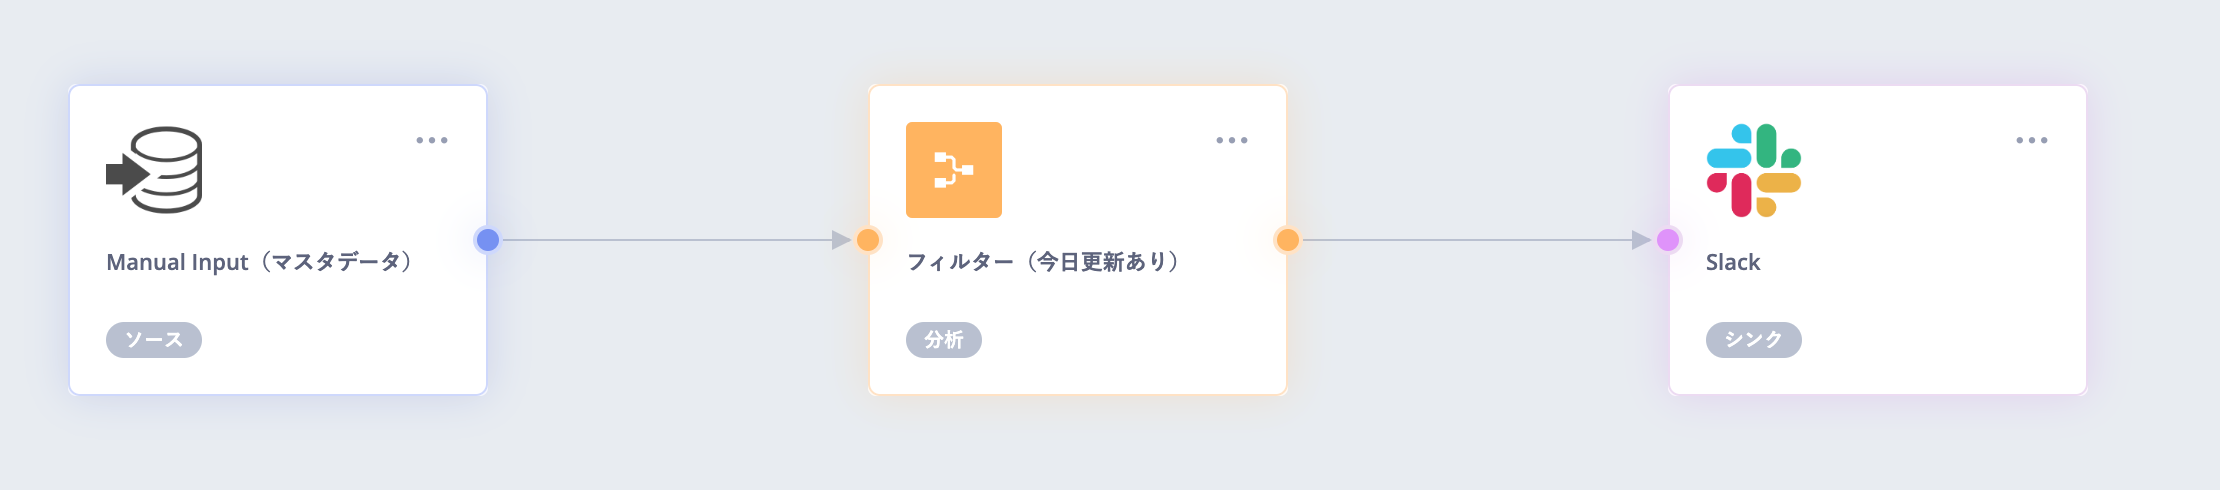Click the orange input port of filter node
2220x490 pixels.
(x=868, y=240)
